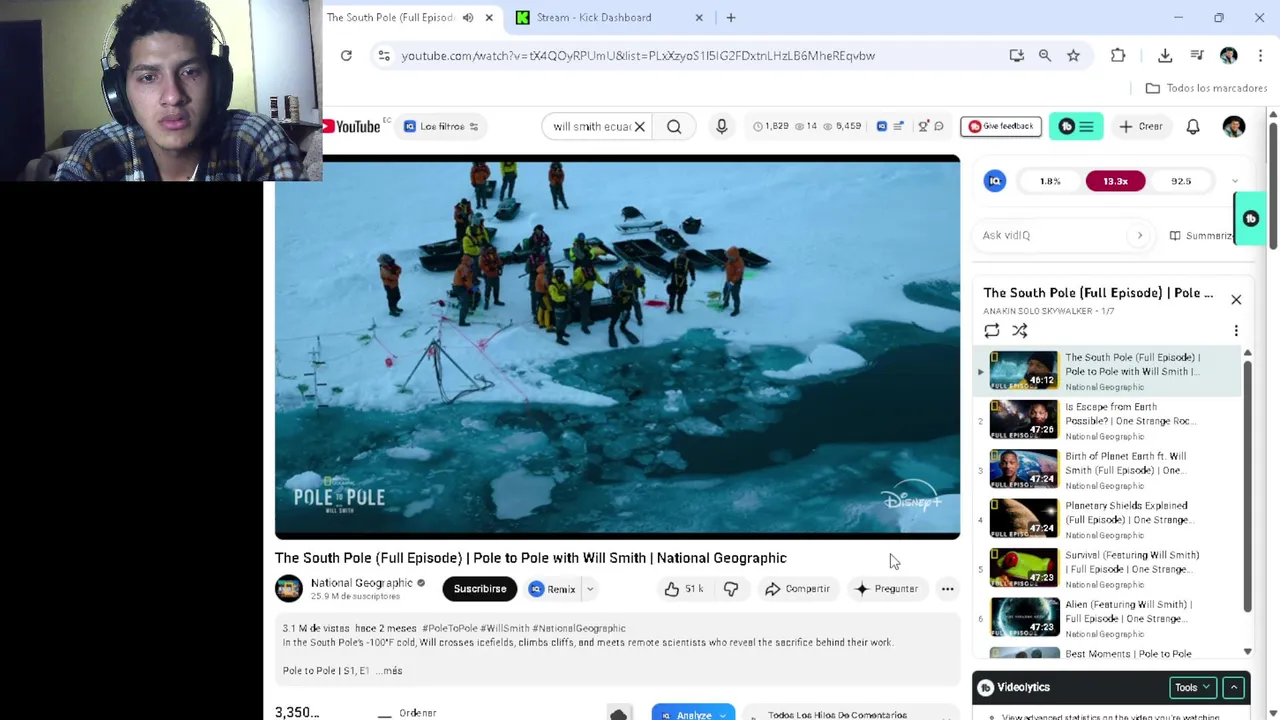The image size is (1280, 720).
Task: Toggle shuffle playlist
Action: [x=1020, y=331]
